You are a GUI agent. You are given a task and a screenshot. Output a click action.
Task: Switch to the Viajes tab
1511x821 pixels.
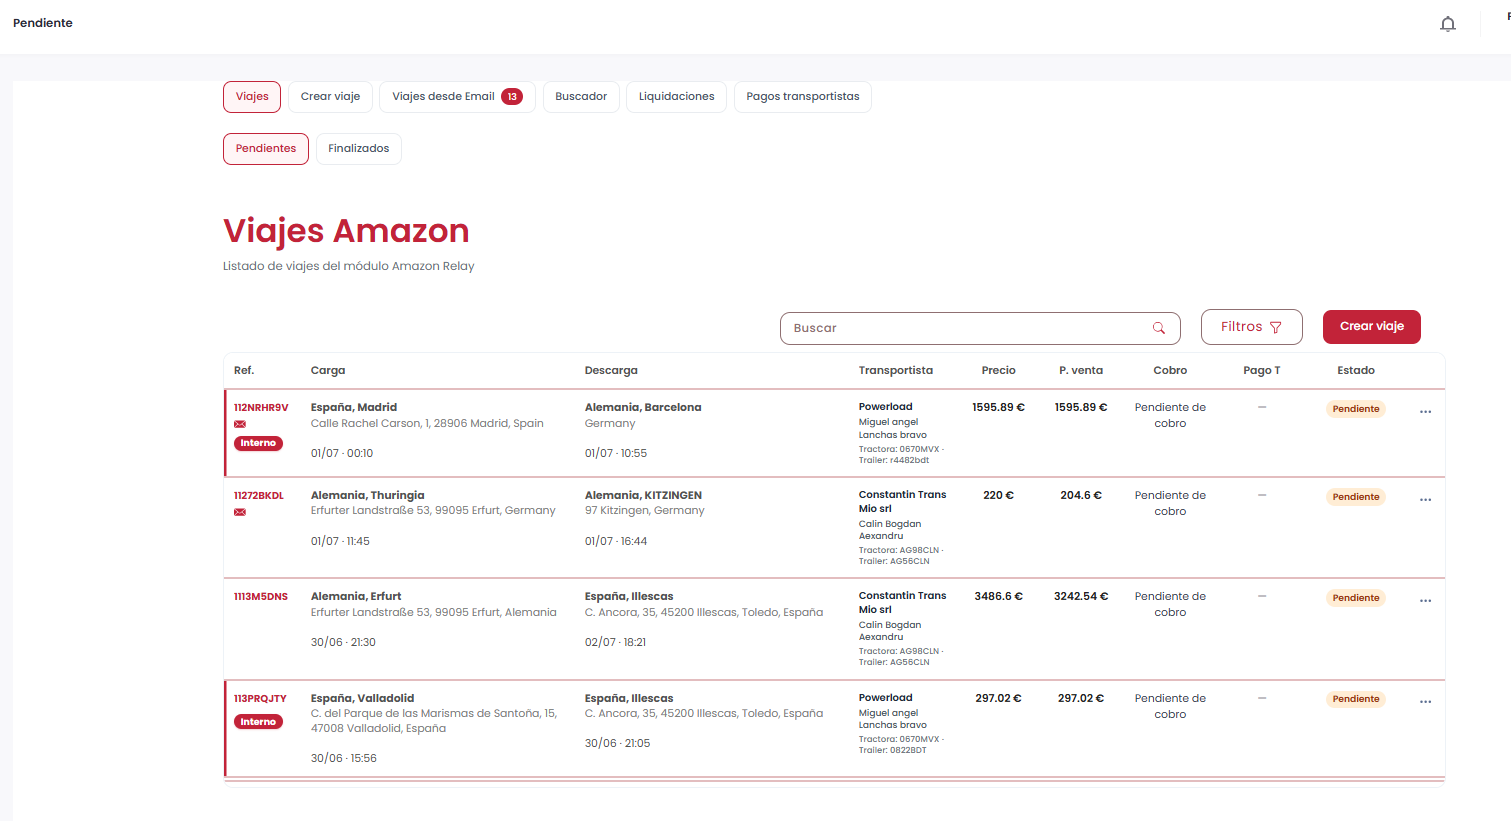click(252, 97)
